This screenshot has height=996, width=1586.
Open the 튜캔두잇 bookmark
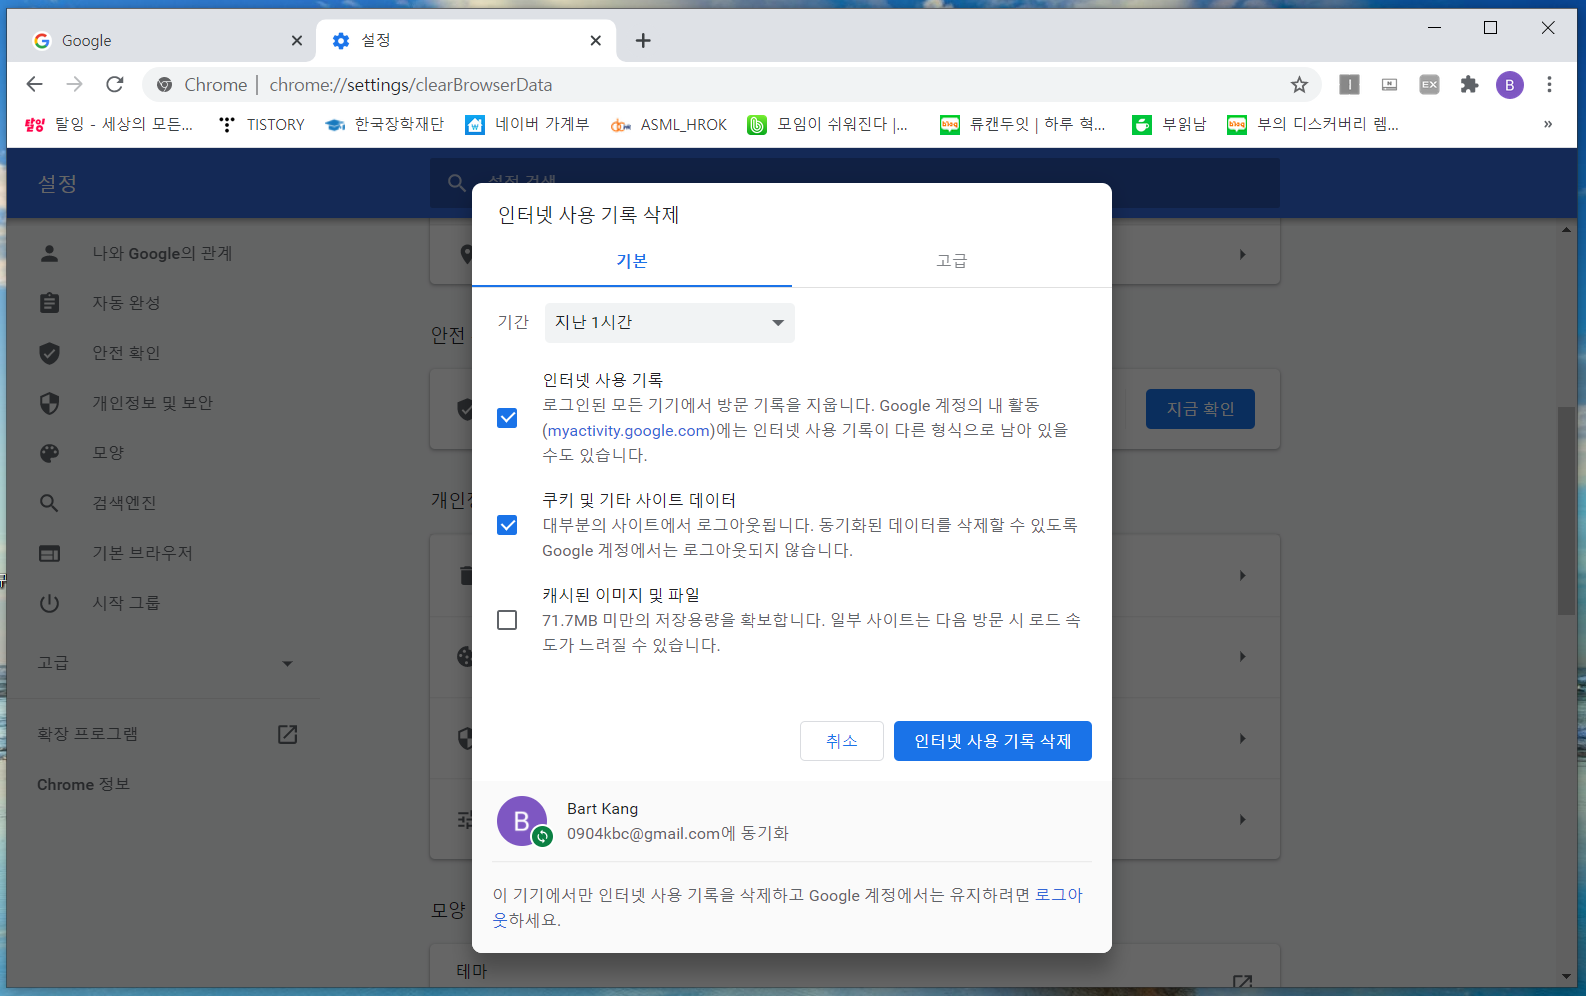1023,124
